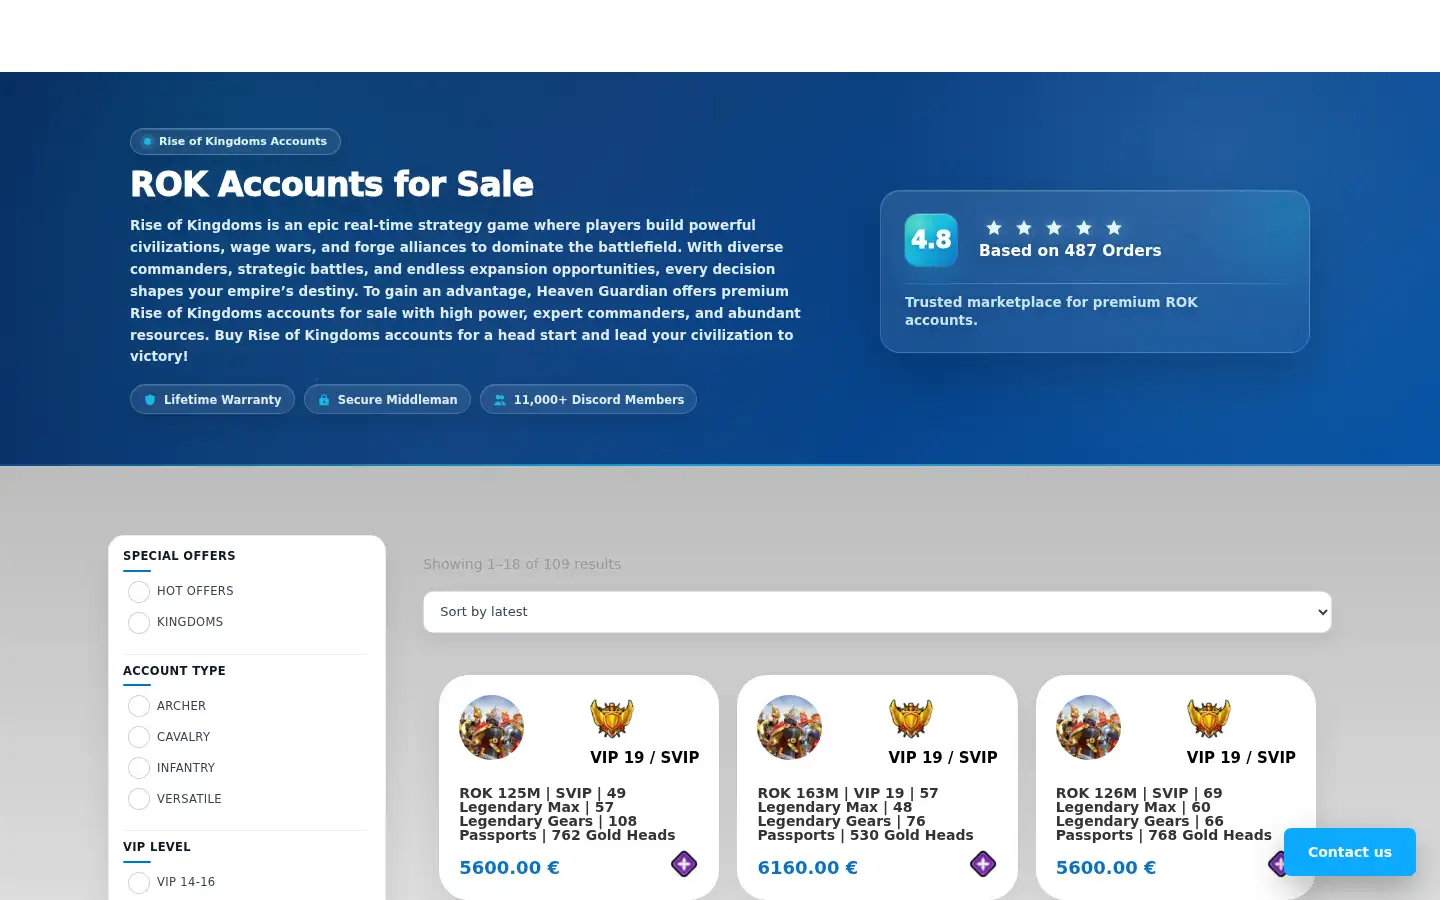Click the purple gem icon on 163M card
Viewport: 1440px width, 900px height.
coord(983,864)
